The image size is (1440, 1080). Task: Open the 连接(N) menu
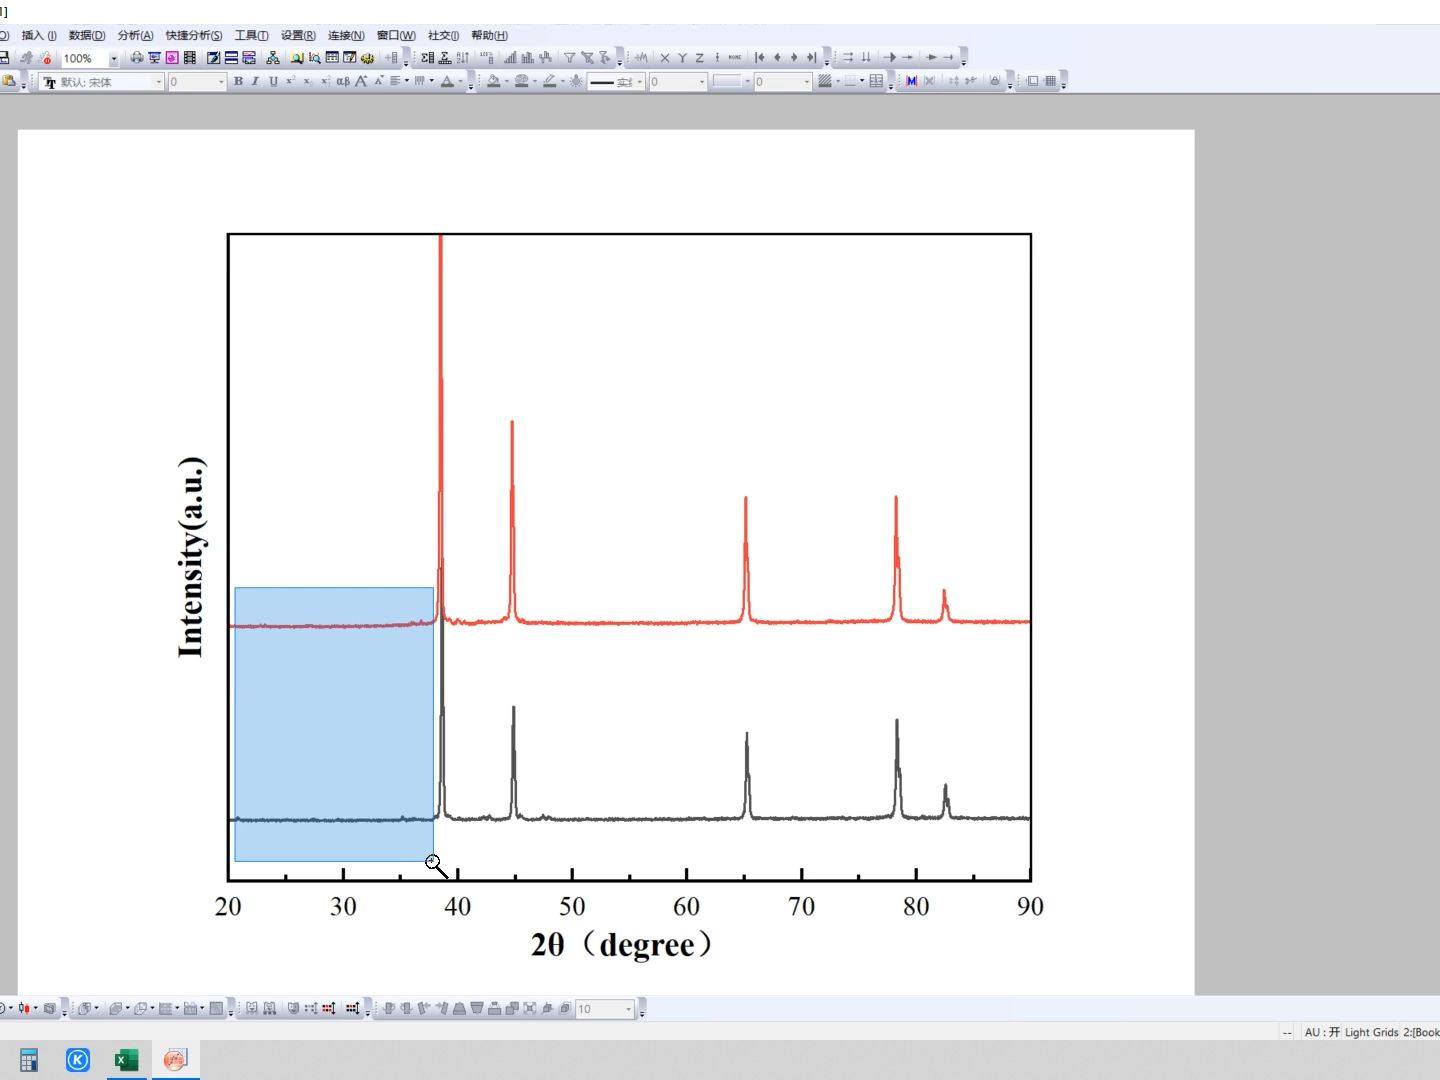(346, 35)
